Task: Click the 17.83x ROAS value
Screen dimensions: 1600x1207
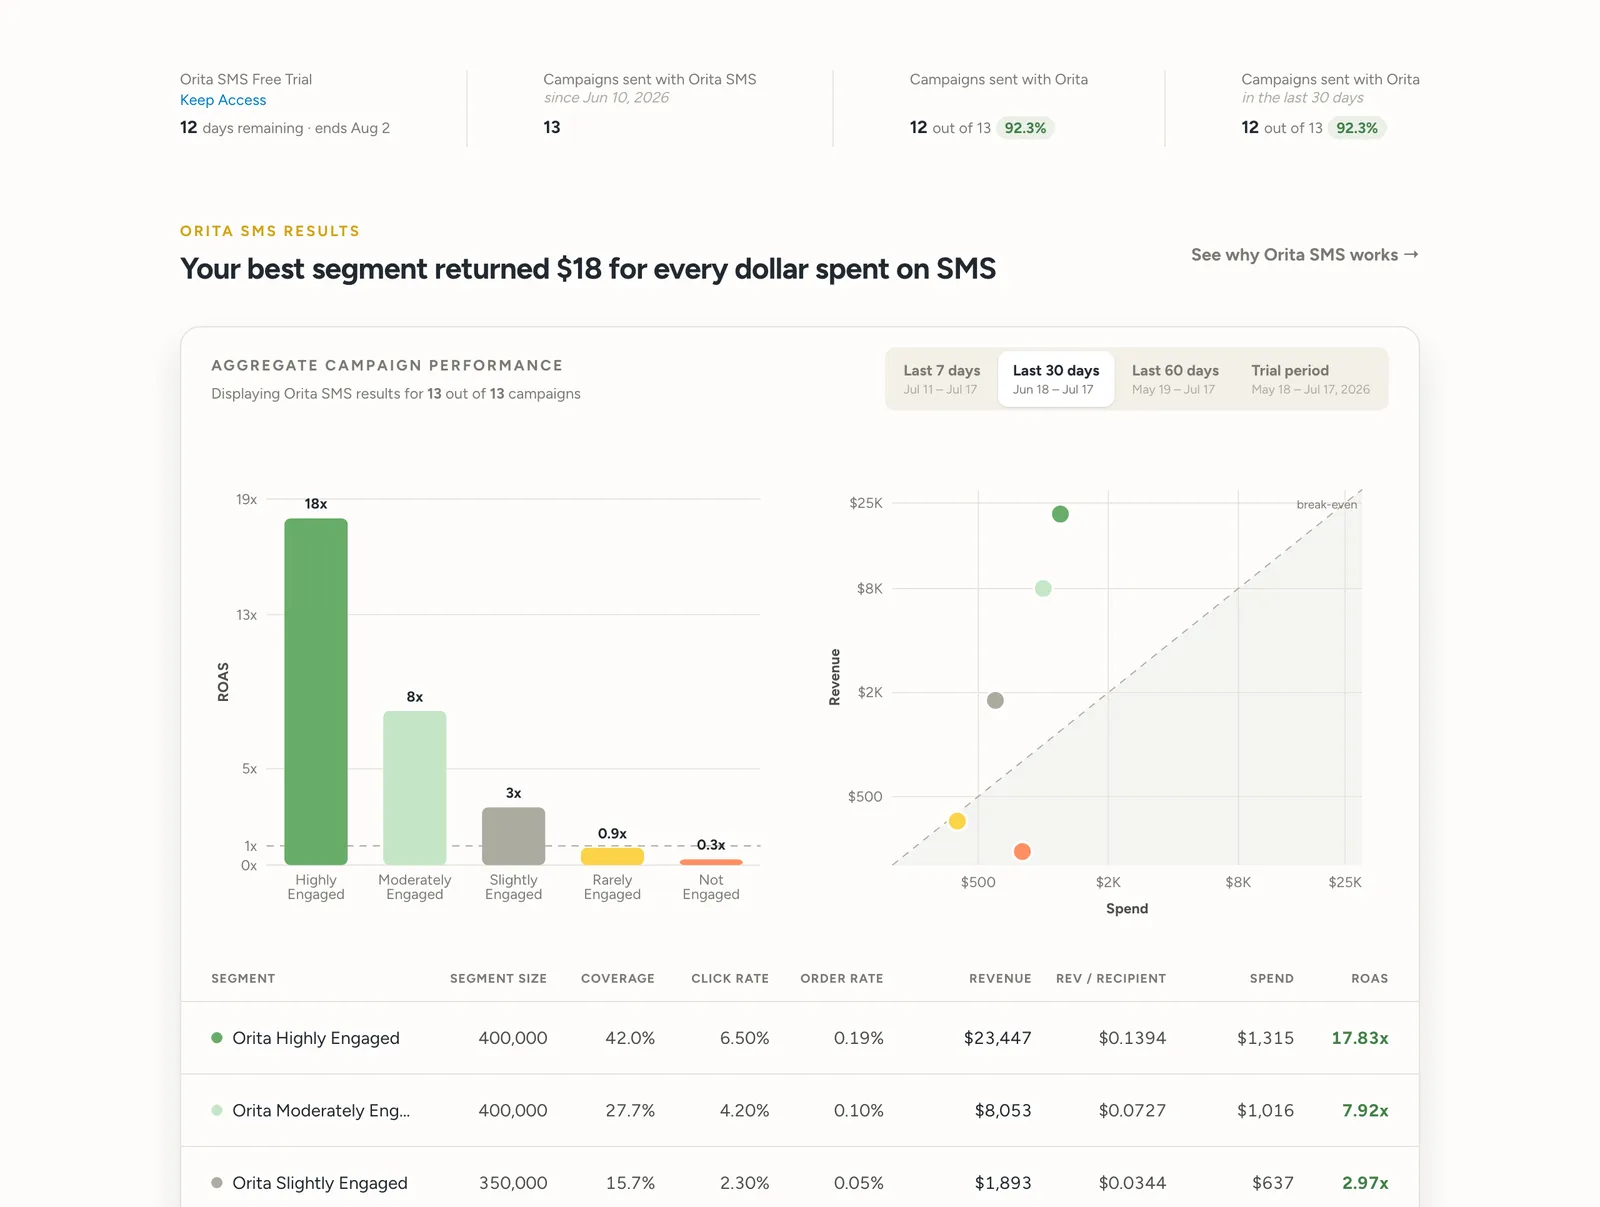Action: 1360,1038
